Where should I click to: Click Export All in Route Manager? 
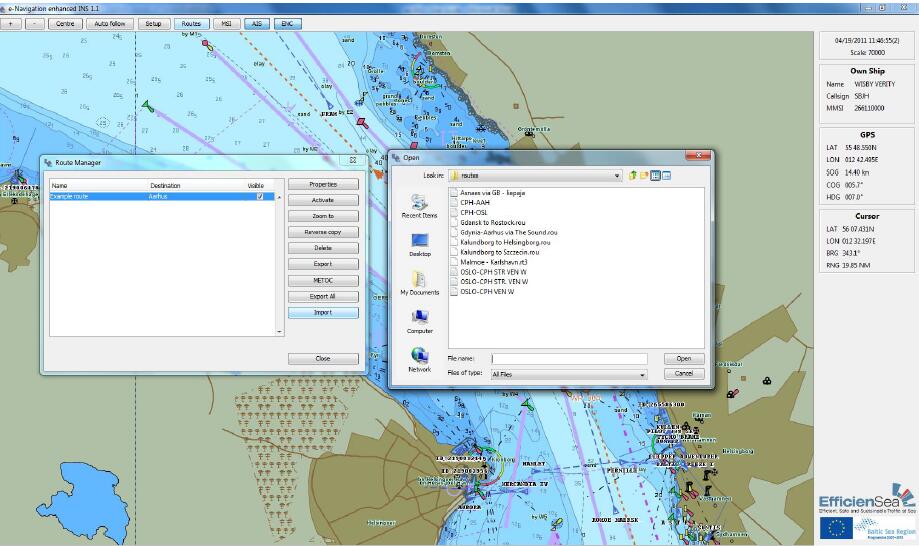click(323, 296)
